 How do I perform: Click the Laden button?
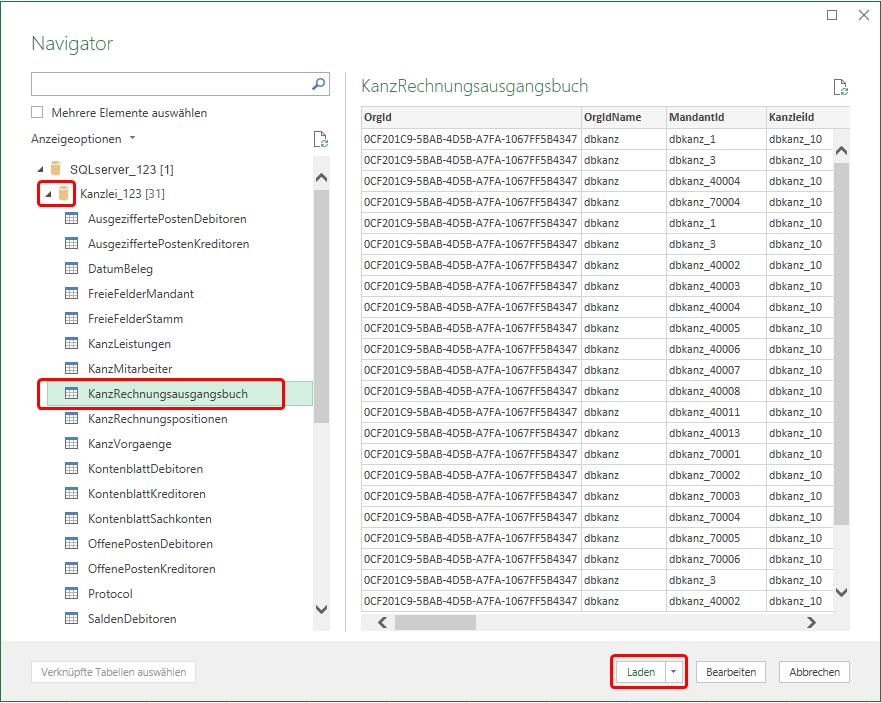pos(641,672)
